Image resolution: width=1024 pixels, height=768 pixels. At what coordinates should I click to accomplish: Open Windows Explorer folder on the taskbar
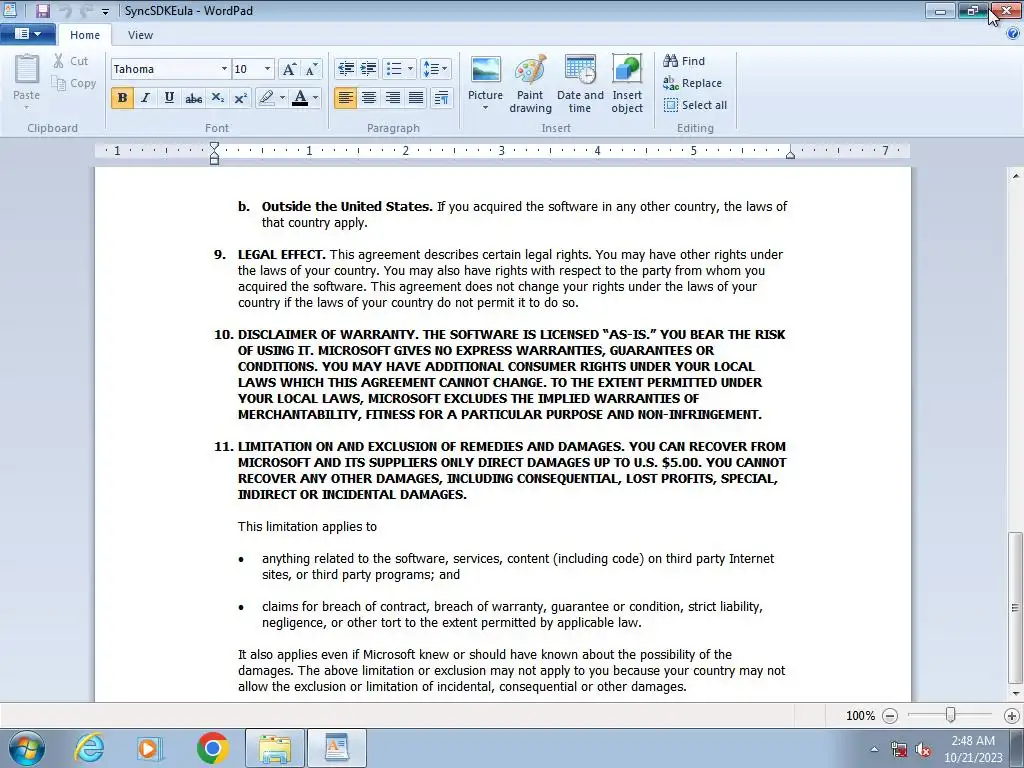(275, 748)
